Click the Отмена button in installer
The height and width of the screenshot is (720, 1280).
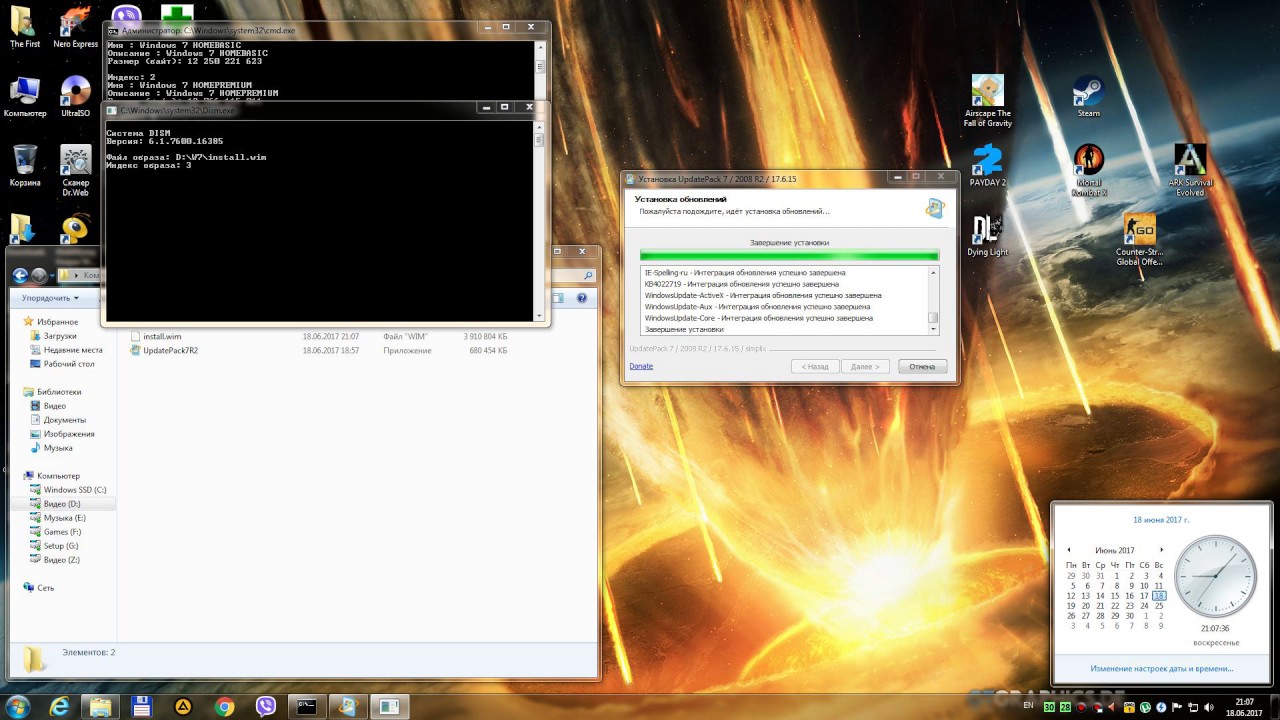click(922, 366)
